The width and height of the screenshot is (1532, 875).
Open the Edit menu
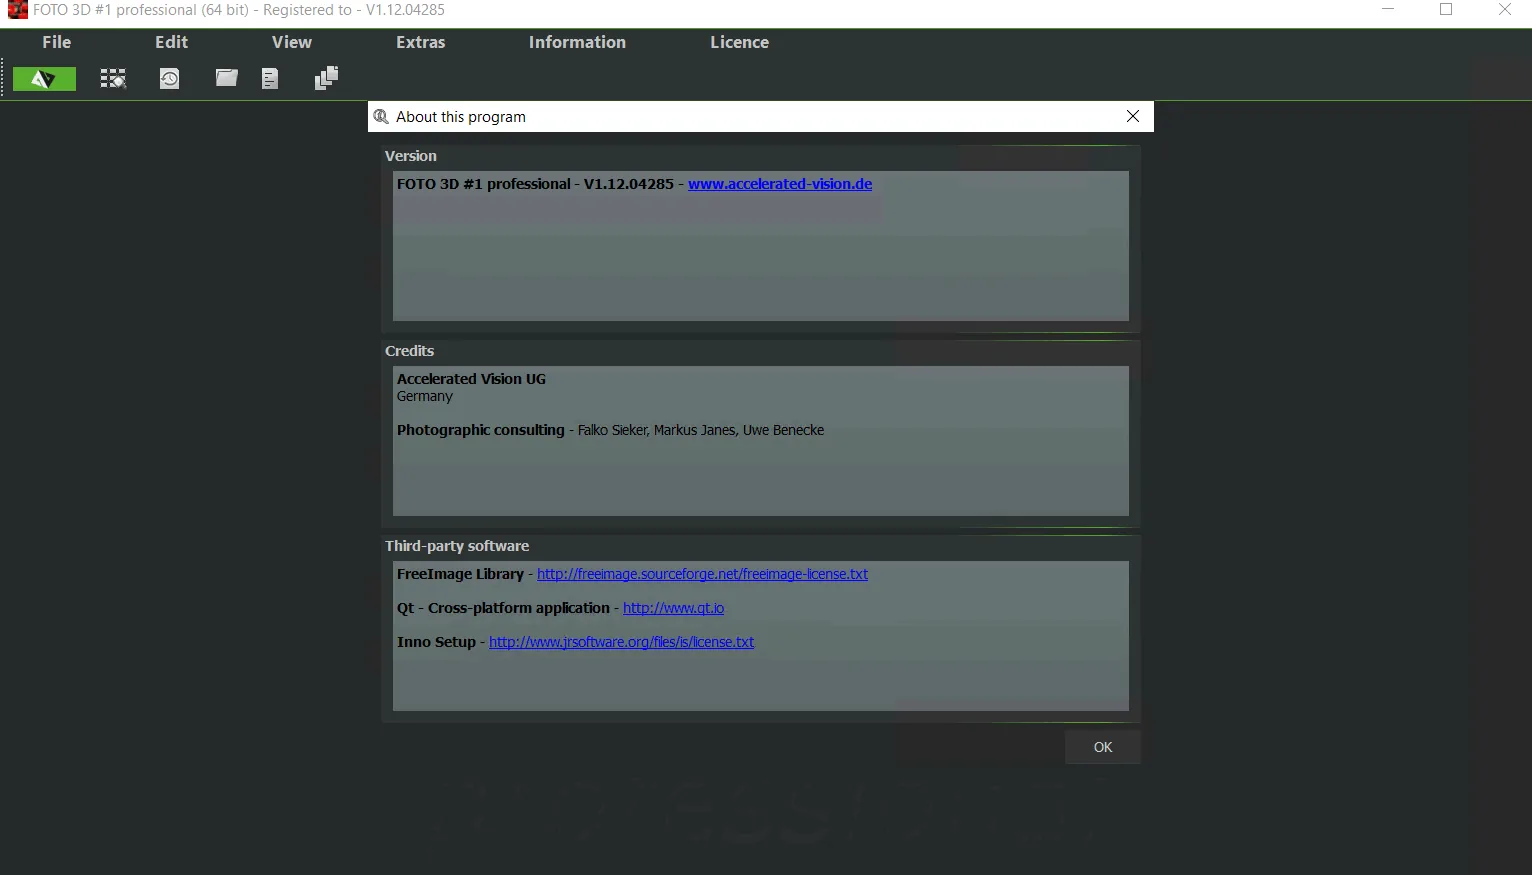[x=172, y=42]
